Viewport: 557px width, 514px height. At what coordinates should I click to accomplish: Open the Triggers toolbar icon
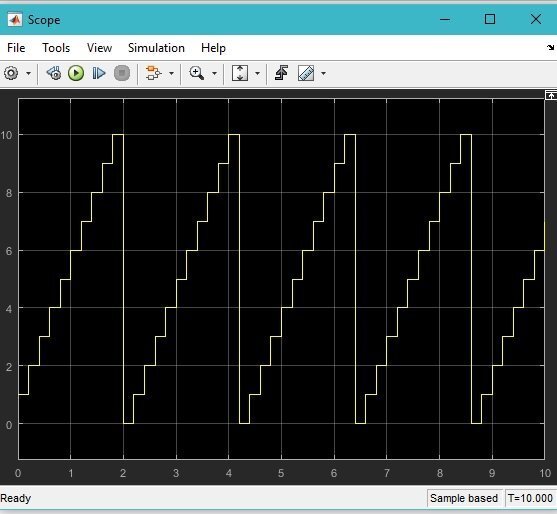click(x=281, y=74)
